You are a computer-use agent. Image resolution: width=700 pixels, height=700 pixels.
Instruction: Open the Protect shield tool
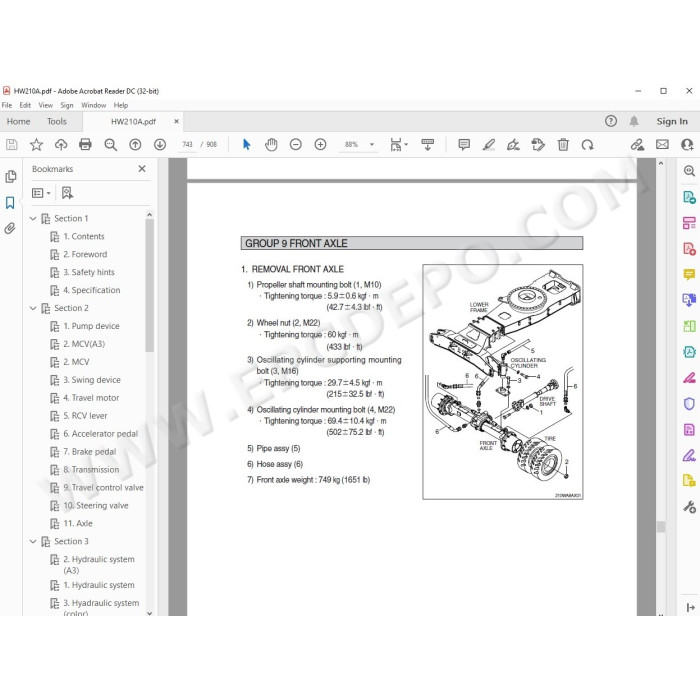pos(689,404)
